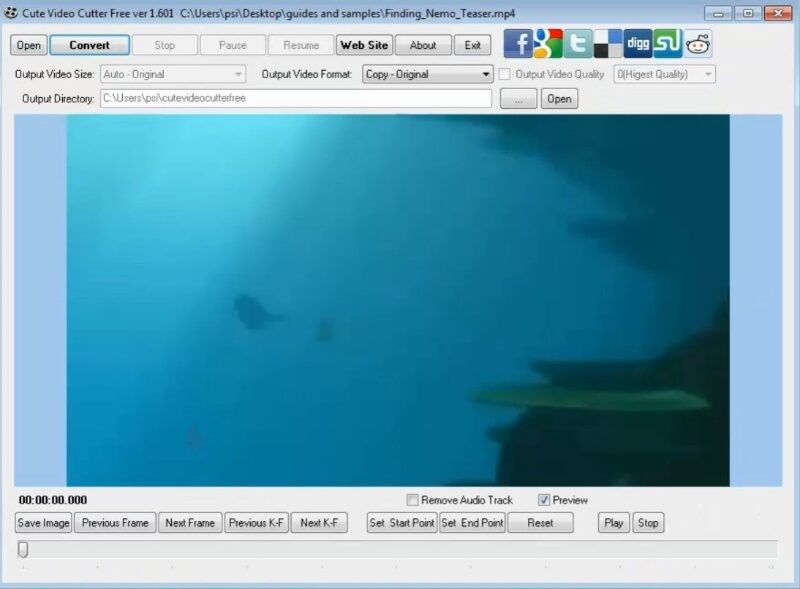Click the panda app icon in title bar
The height and width of the screenshot is (589, 800).
click(11, 13)
